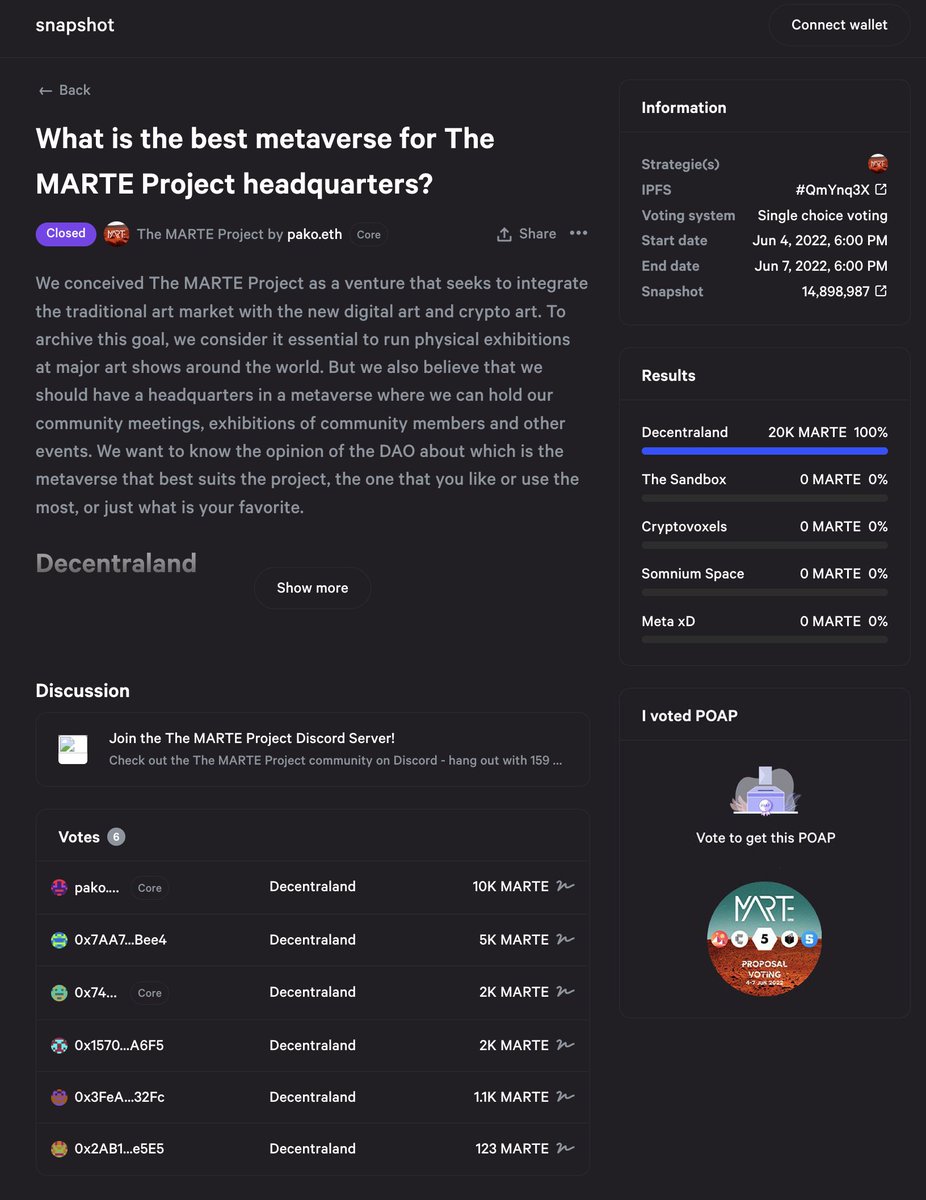Open voter 0x1570...A6F5 profile
Image resolution: width=926 pixels, height=1200 pixels.
[119, 1045]
